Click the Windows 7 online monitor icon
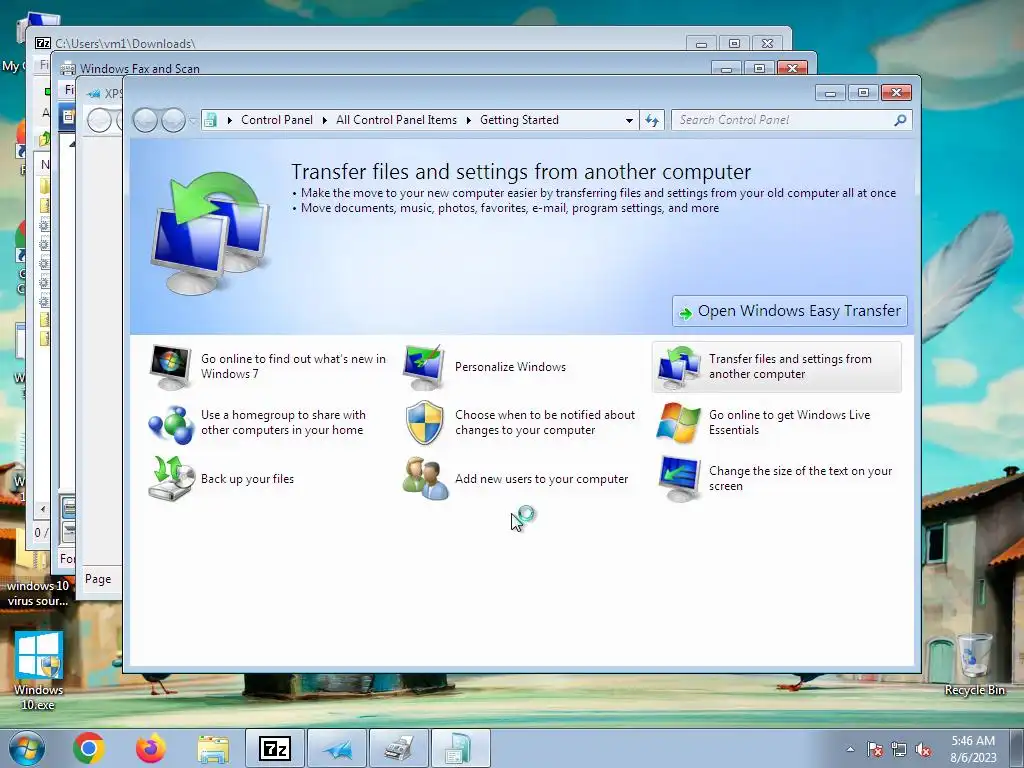 [x=170, y=366]
